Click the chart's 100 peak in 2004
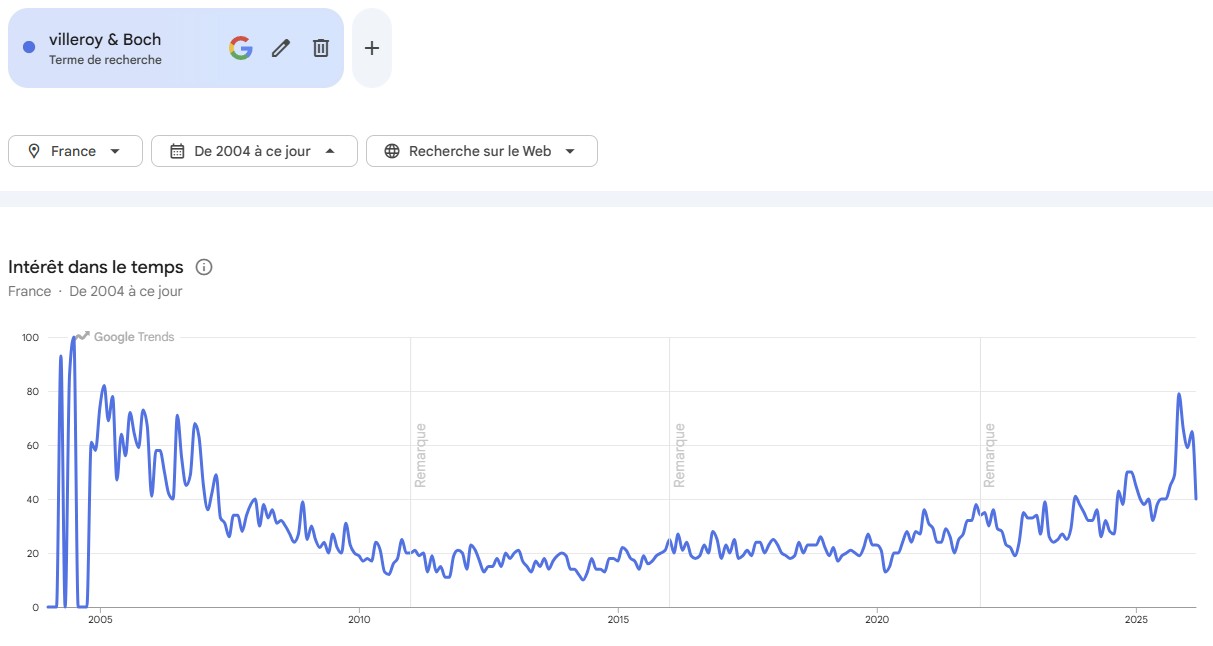1213x646 pixels. tap(74, 338)
